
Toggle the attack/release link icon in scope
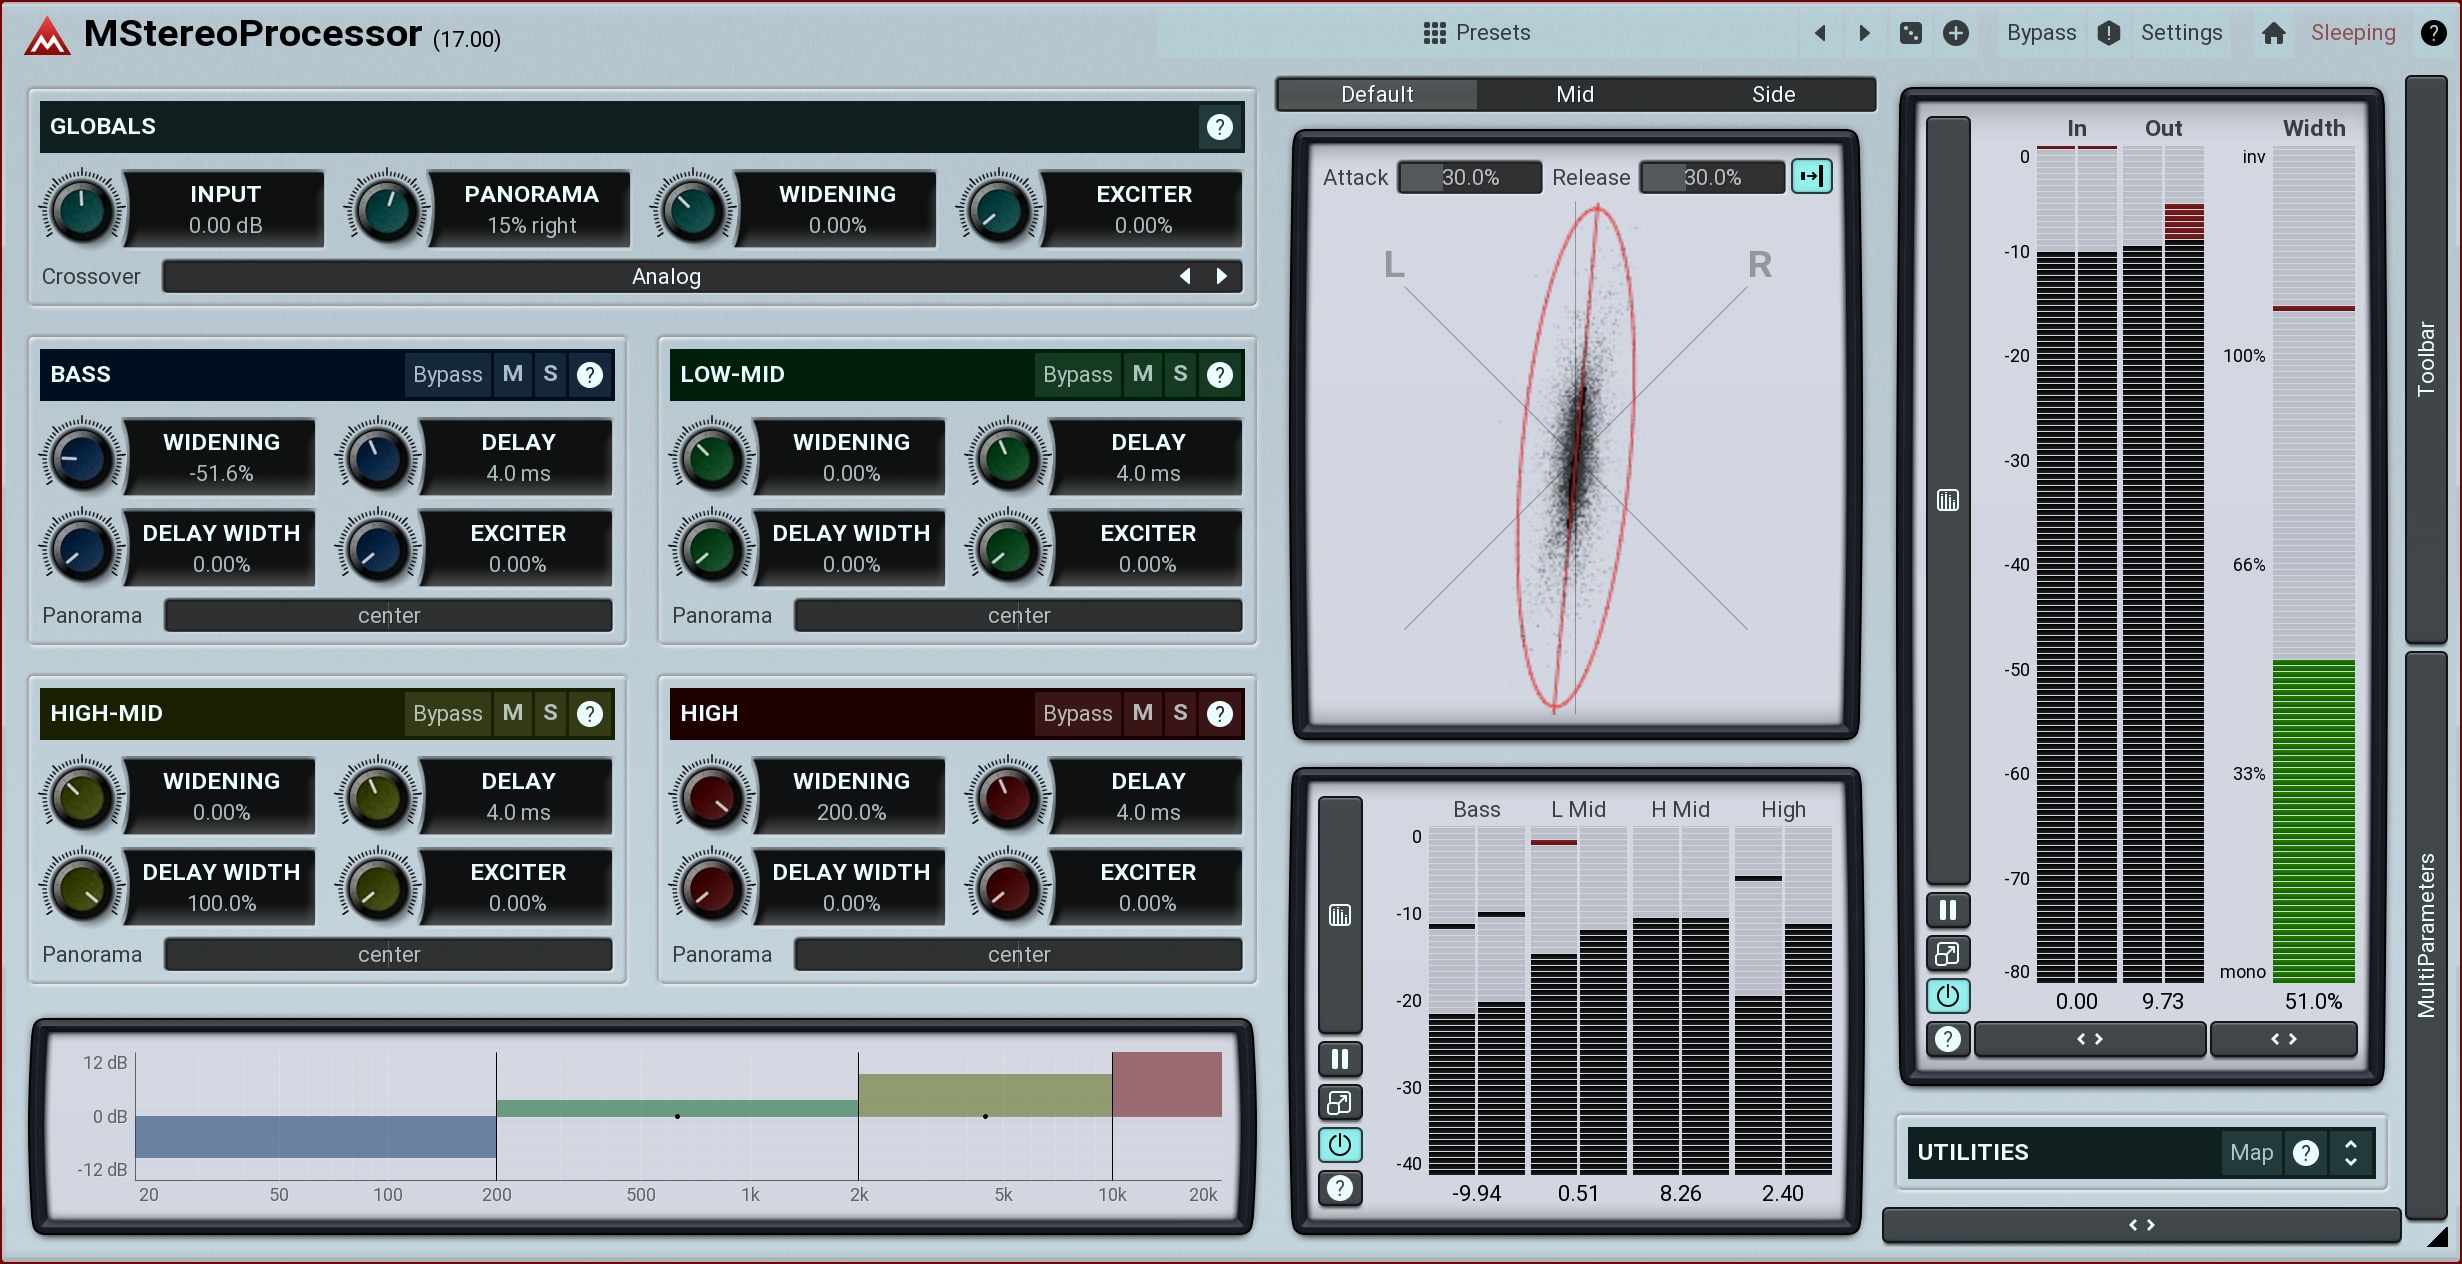tap(1811, 177)
